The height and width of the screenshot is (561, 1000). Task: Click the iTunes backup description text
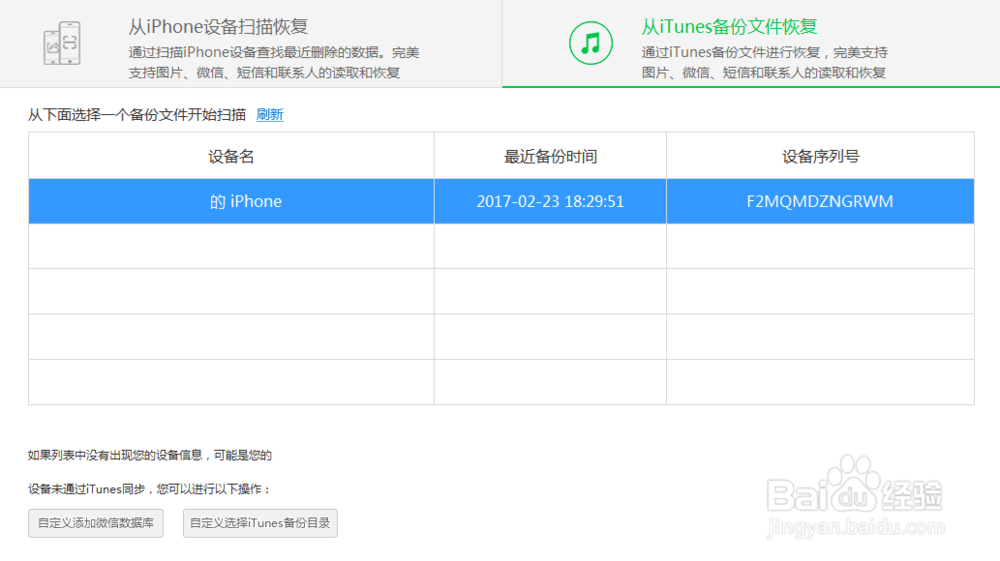pos(765,62)
